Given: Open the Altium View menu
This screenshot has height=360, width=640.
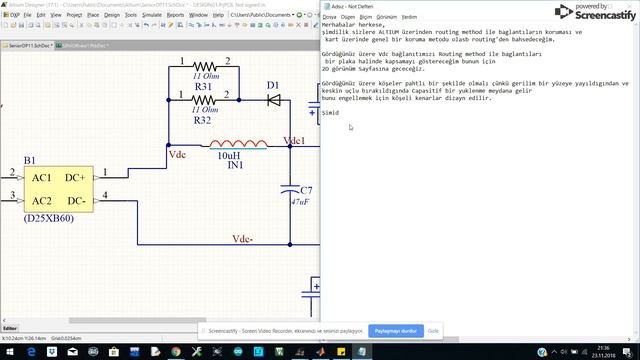Looking at the screenshot, I should pos(56,15).
